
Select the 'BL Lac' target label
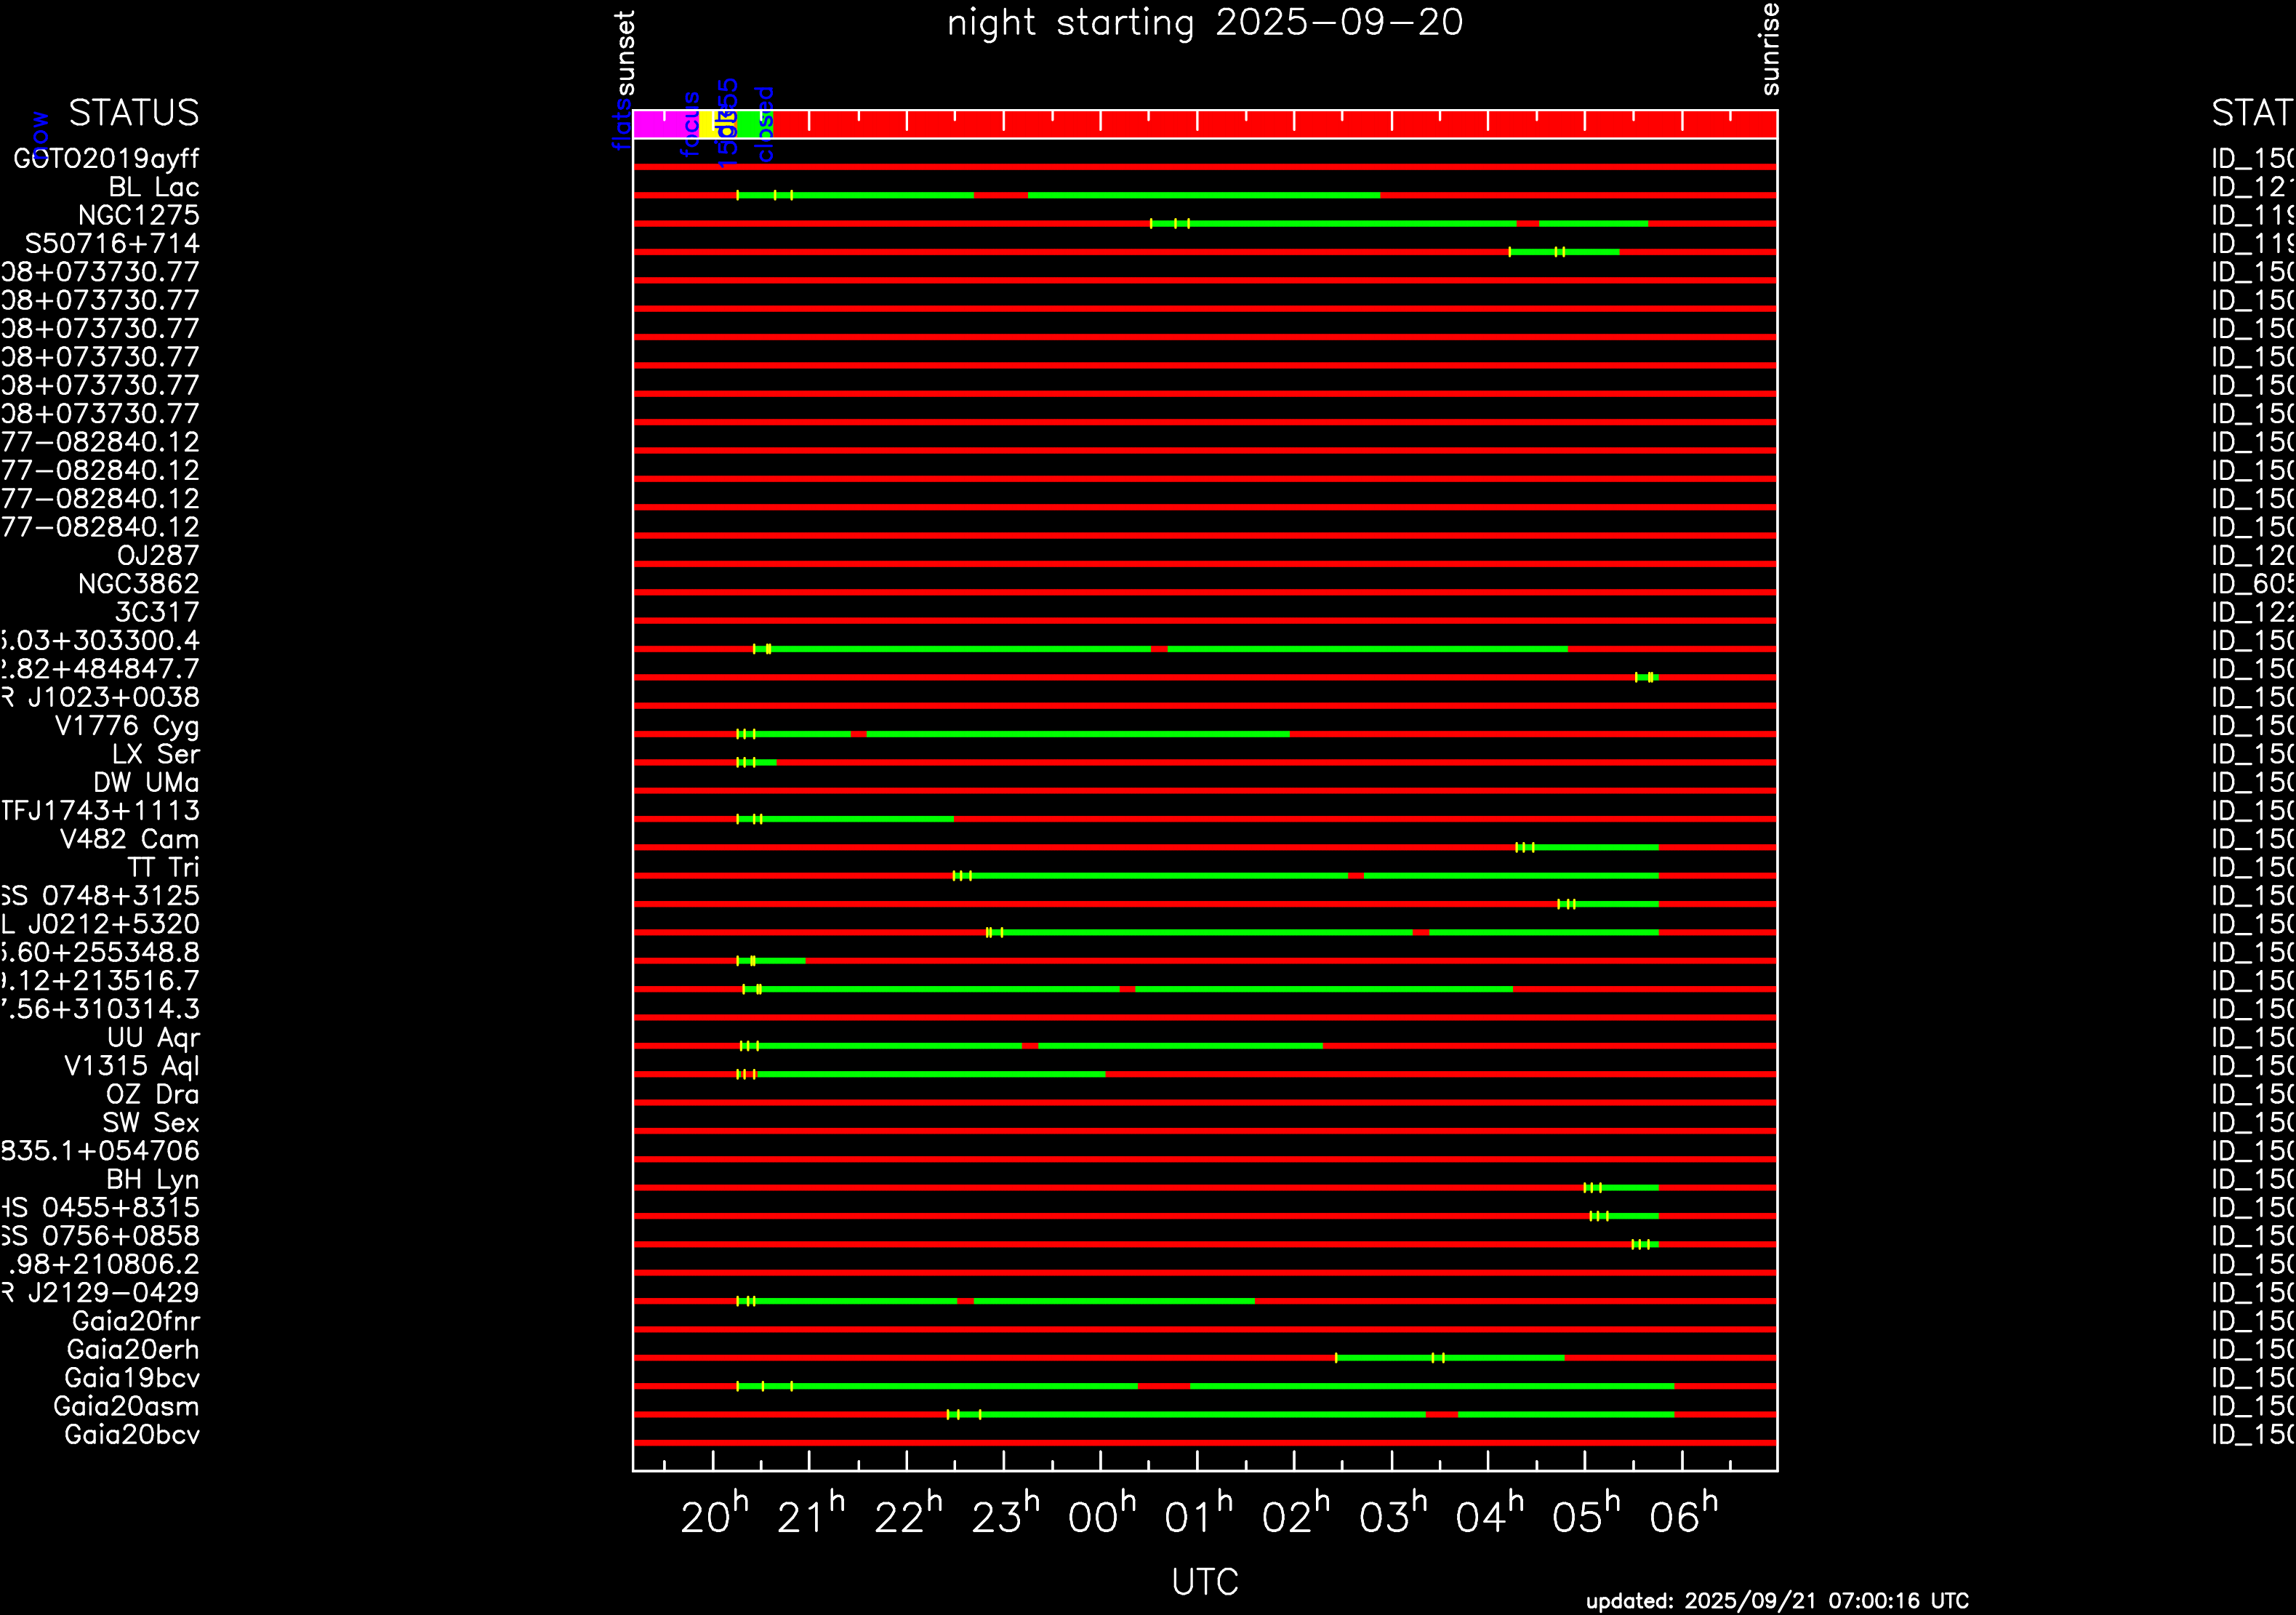coord(154,187)
